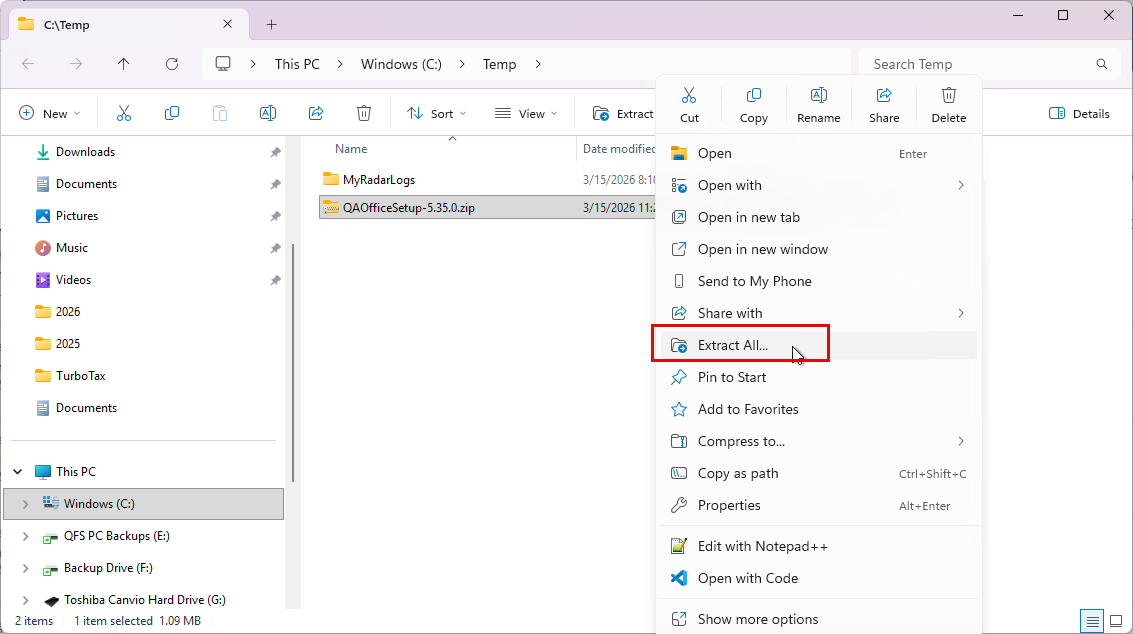Click the Cut icon in context menu
This screenshot has width=1133, height=634.
point(689,103)
